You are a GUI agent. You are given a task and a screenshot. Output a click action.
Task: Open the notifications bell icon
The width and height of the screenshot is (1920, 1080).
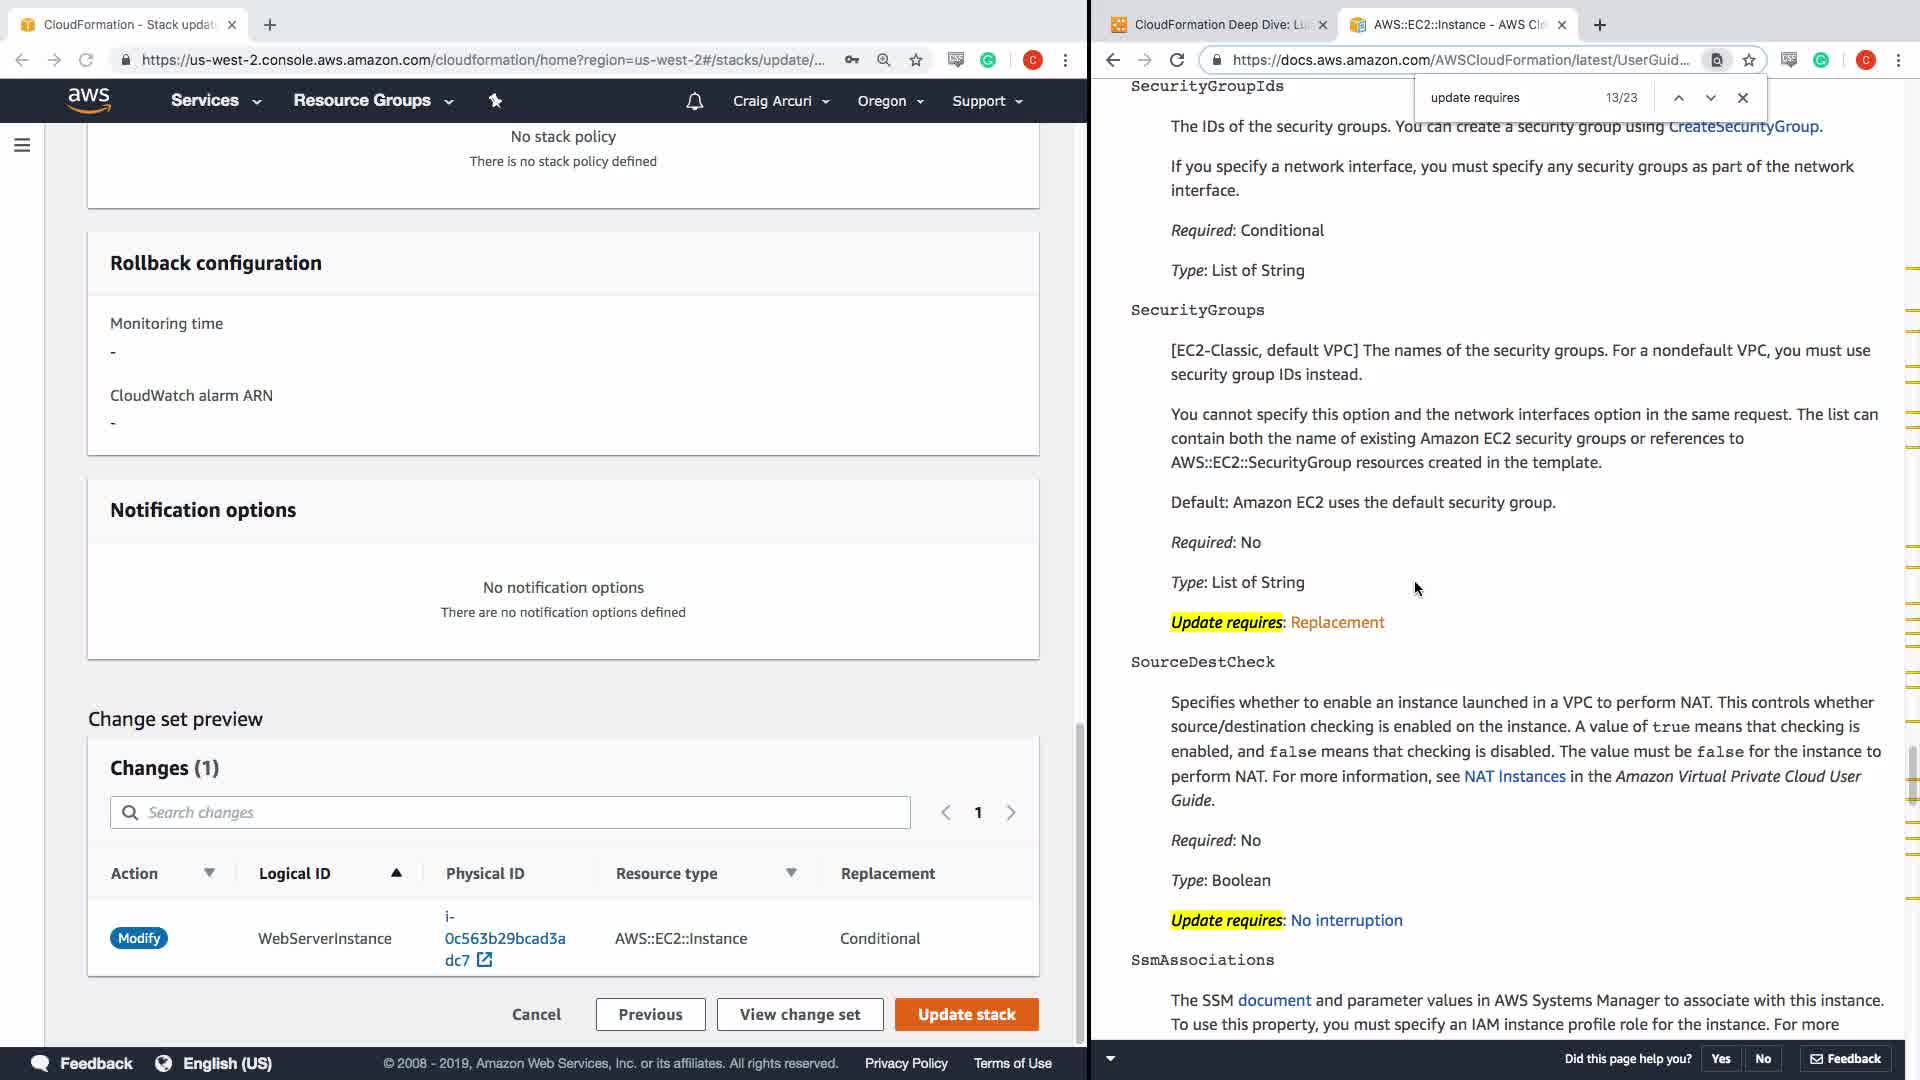(694, 101)
